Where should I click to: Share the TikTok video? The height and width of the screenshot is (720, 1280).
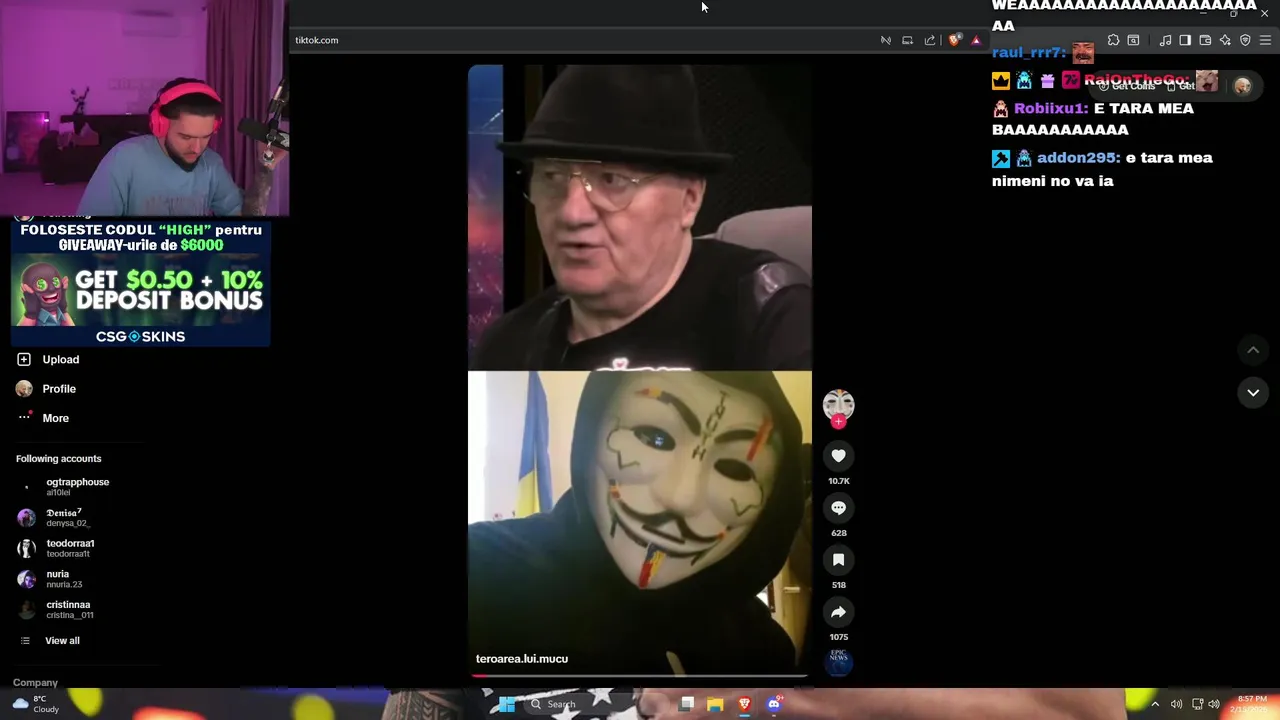tap(838, 612)
